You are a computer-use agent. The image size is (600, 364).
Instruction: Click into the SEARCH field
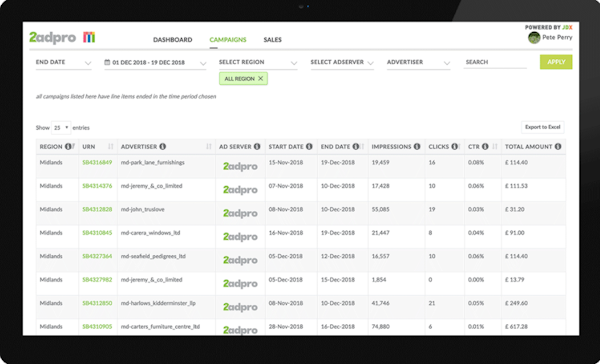[495, 62]
